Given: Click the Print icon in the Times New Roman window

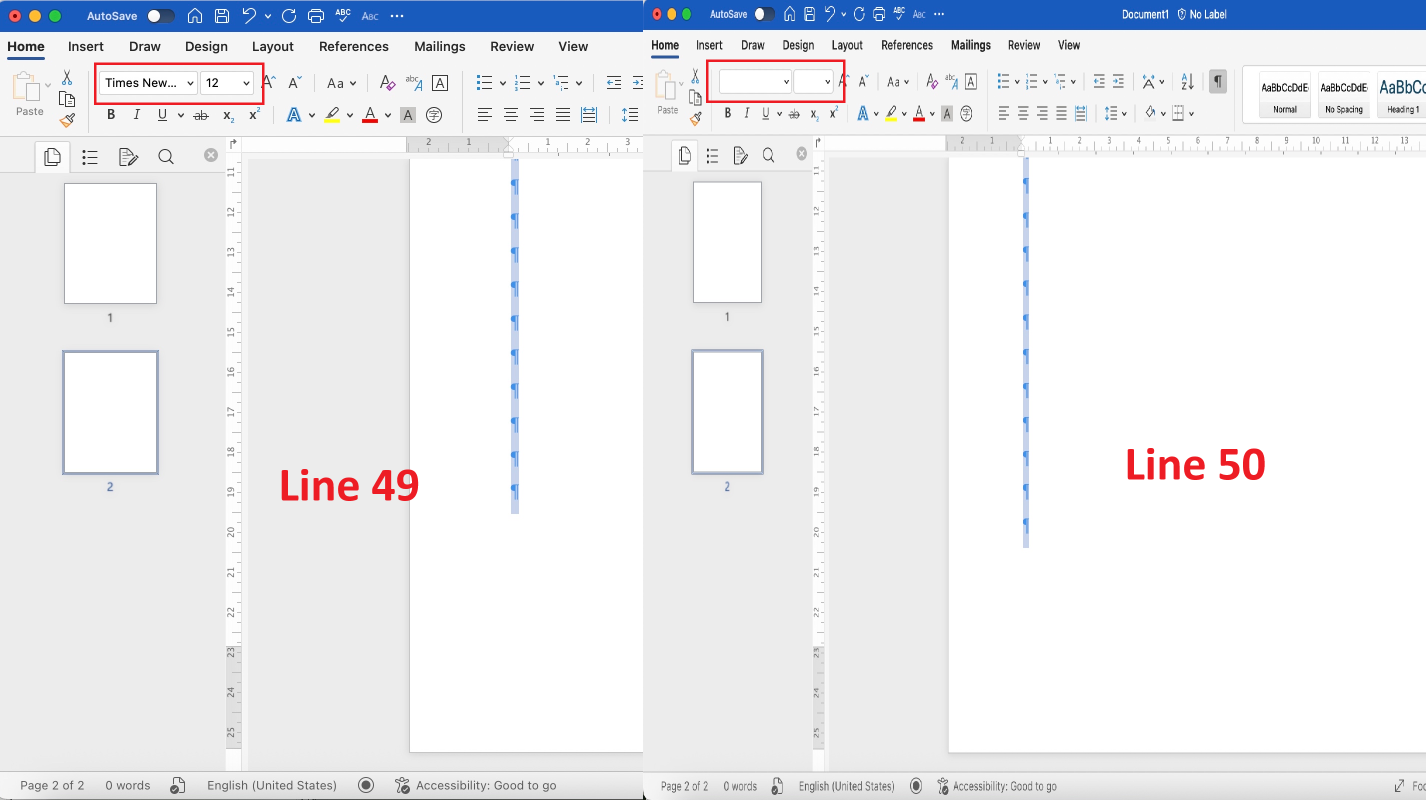Looking at the screenshot, I should [316, 16].
